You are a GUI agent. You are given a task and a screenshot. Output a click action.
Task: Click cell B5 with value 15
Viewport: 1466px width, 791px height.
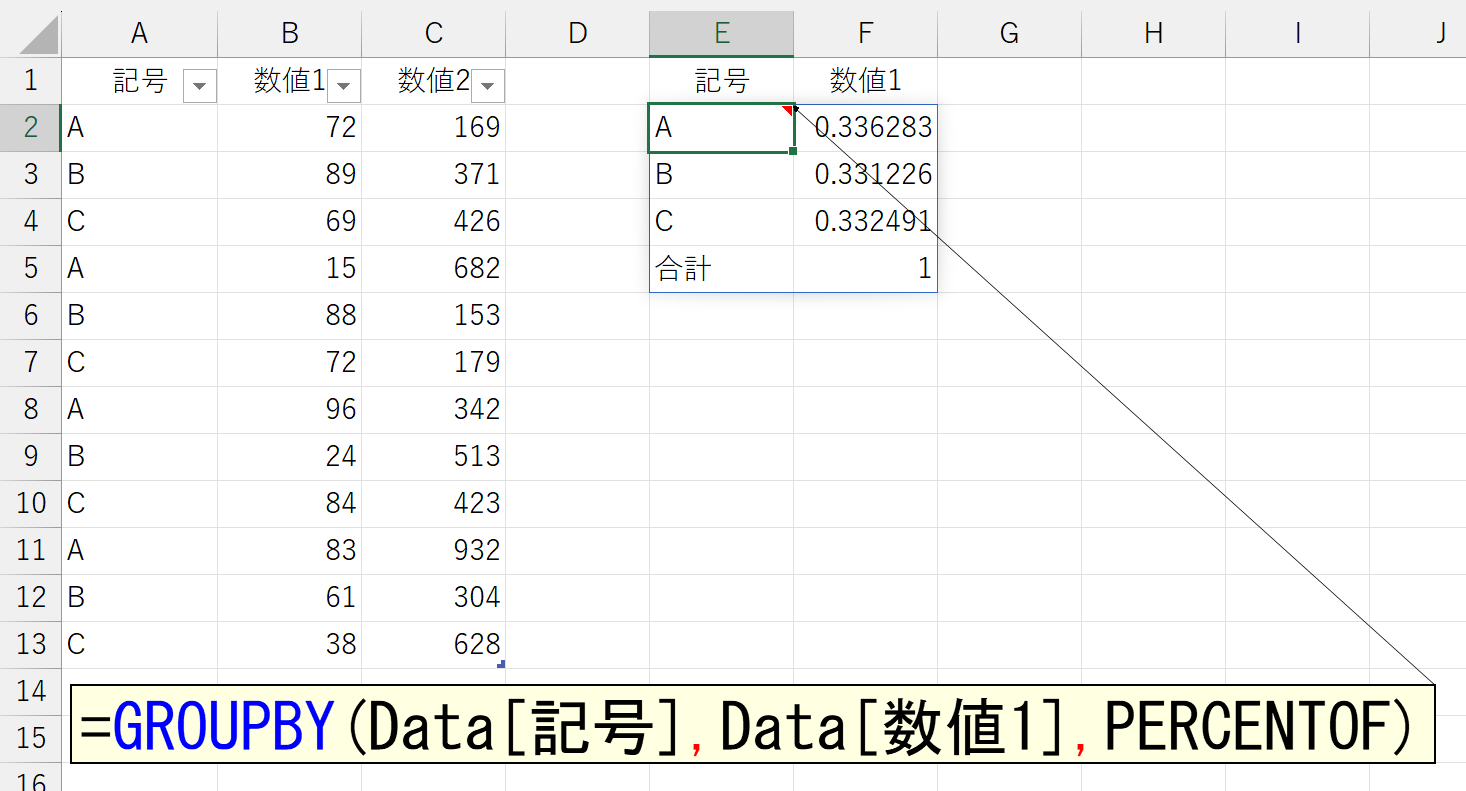point(290,269)
